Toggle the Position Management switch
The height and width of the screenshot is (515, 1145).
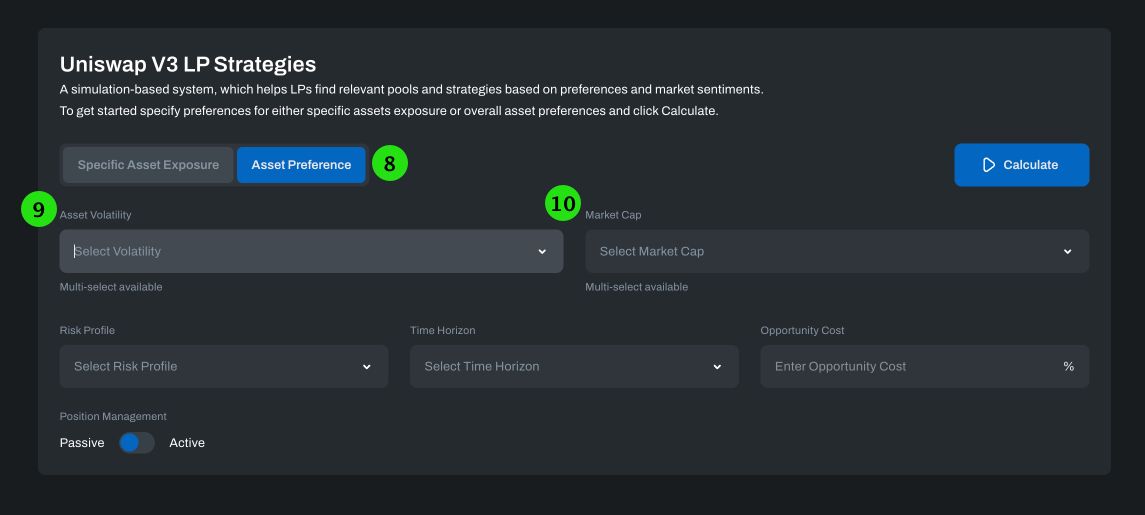[x=137, y=443]
